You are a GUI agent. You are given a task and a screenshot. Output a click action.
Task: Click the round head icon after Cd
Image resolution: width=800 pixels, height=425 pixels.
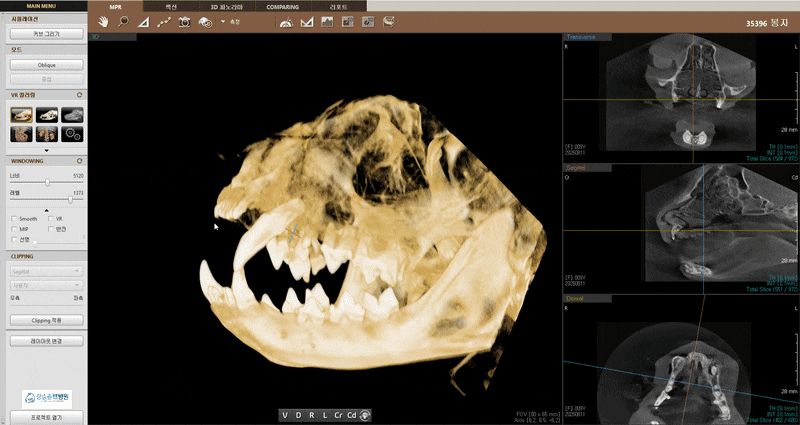(x=365, y=415)
